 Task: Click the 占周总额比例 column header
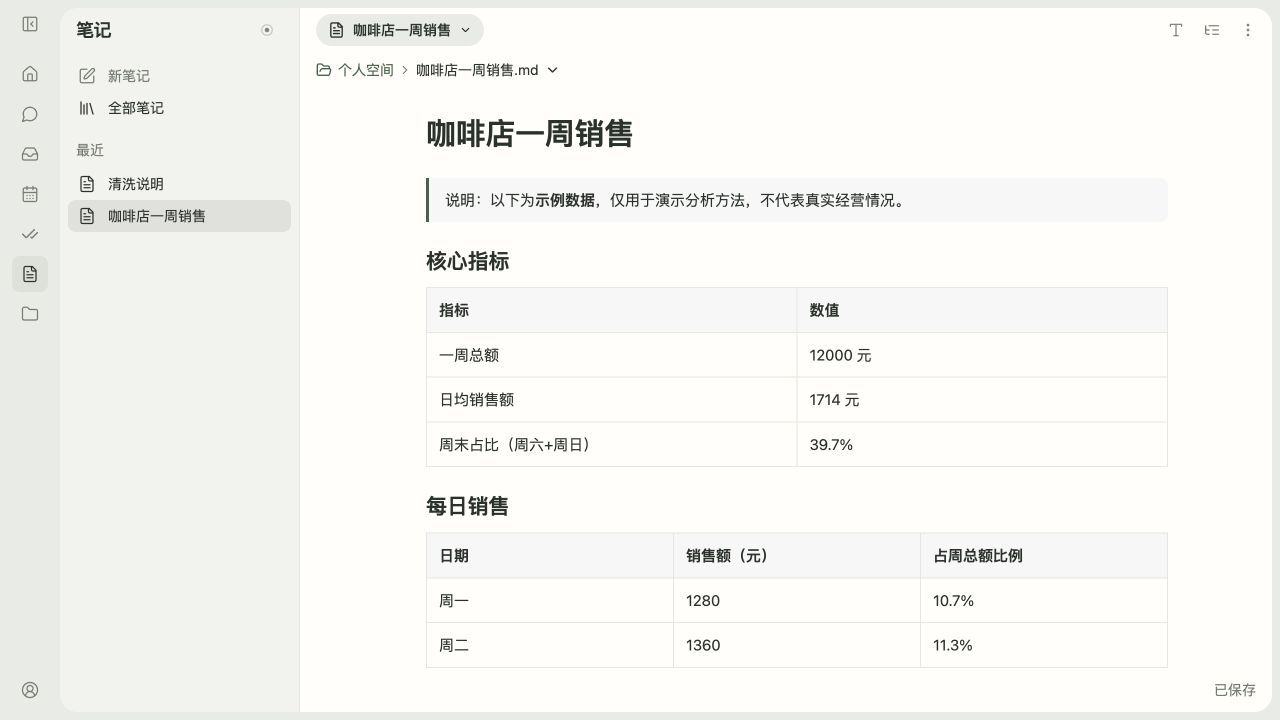tap(1044, 556)
